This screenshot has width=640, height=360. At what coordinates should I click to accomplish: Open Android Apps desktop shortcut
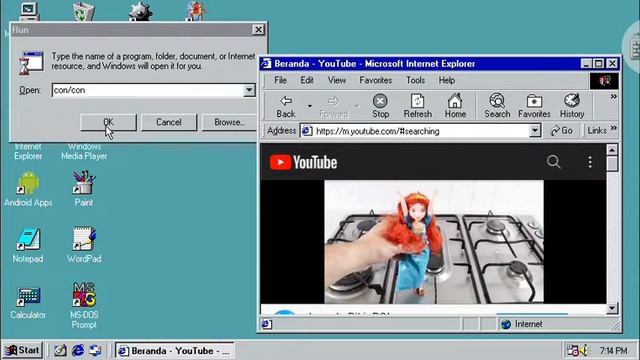(28, 189)
